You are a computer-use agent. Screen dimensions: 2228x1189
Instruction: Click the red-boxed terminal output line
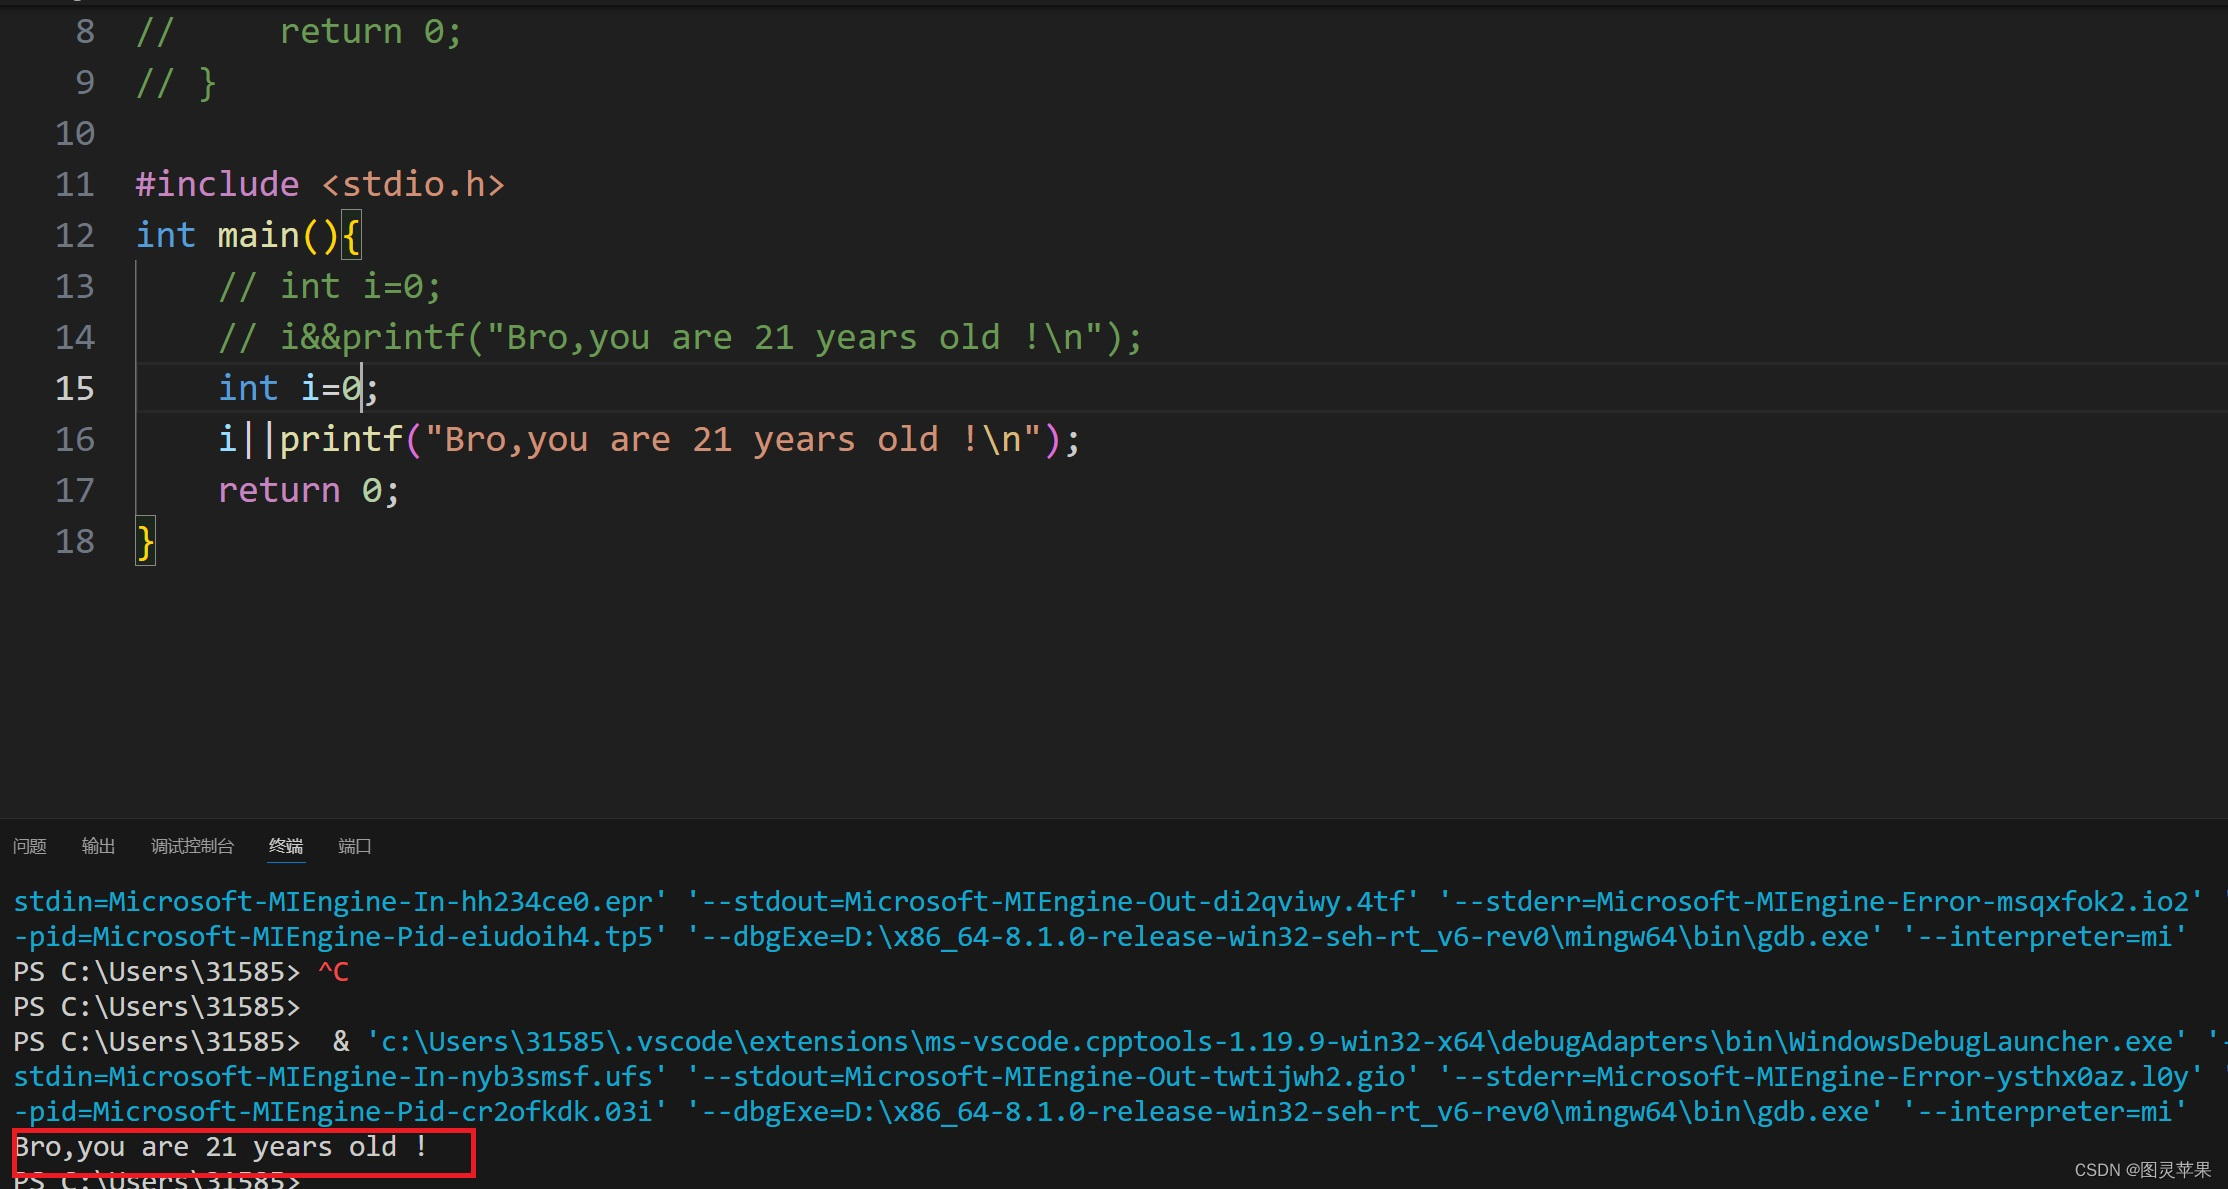click(222, 1147)
